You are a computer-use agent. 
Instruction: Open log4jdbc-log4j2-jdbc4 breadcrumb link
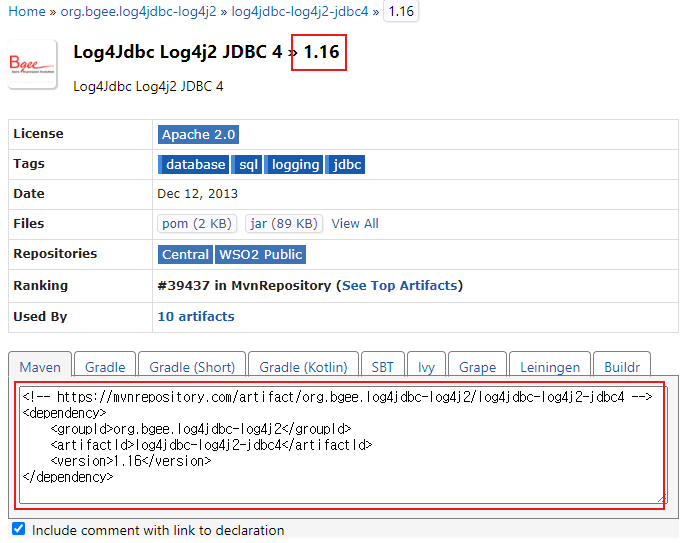300,11
